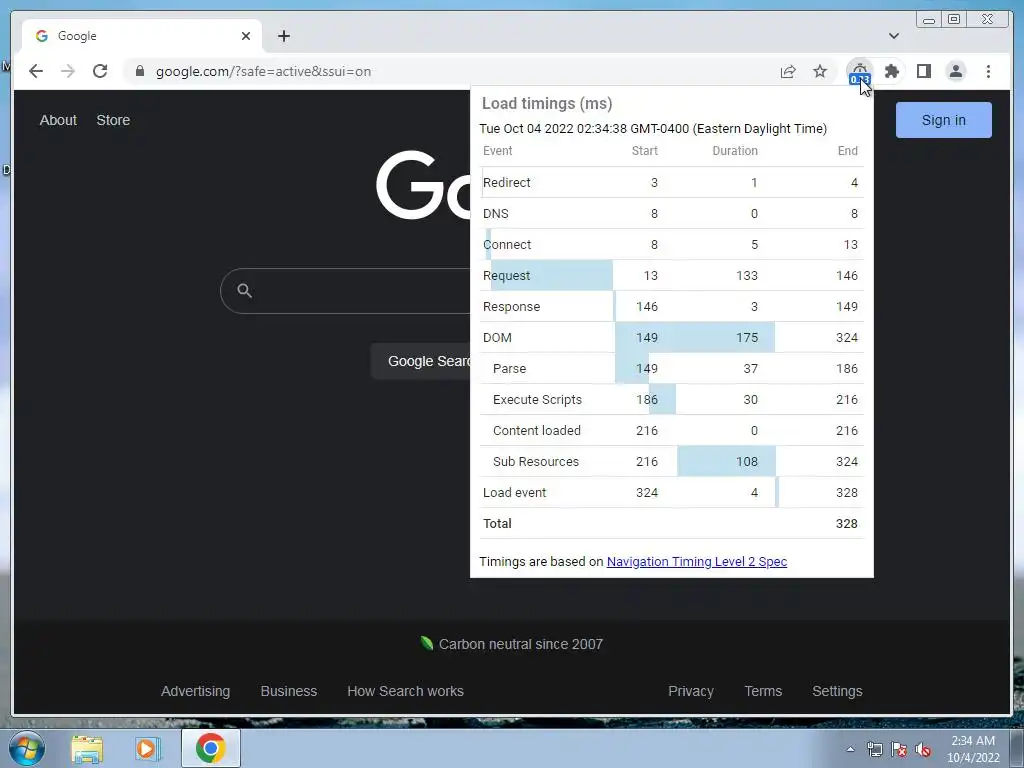
Task: Click the Start column header
Action: click(645, 151)
